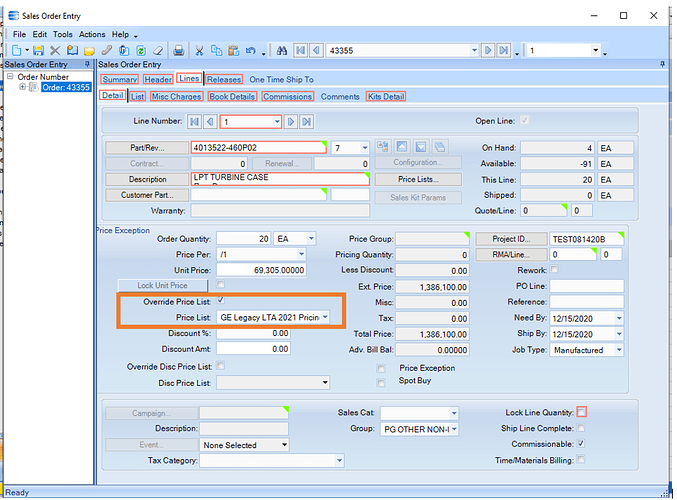Viewport: 677px width, 500px height.
Task: Uncheck Override Price List checkbox
Action: 221,300
